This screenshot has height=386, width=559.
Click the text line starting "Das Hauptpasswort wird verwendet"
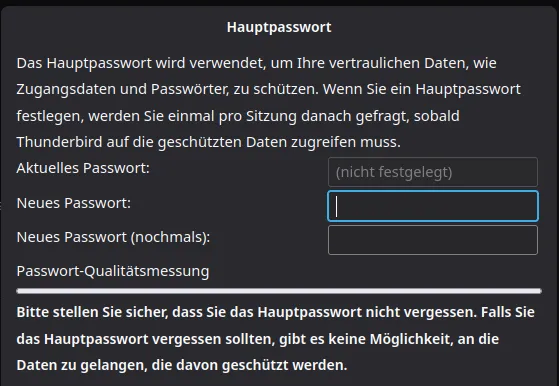click(256, 63)
